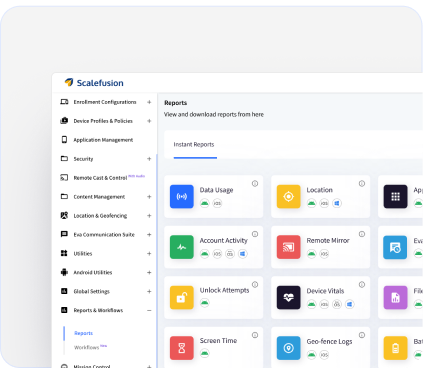Image resolution: width=423 pixels, height=368 pixels.
Task: Click the Scalefusion logo
Action: point(94,83)
